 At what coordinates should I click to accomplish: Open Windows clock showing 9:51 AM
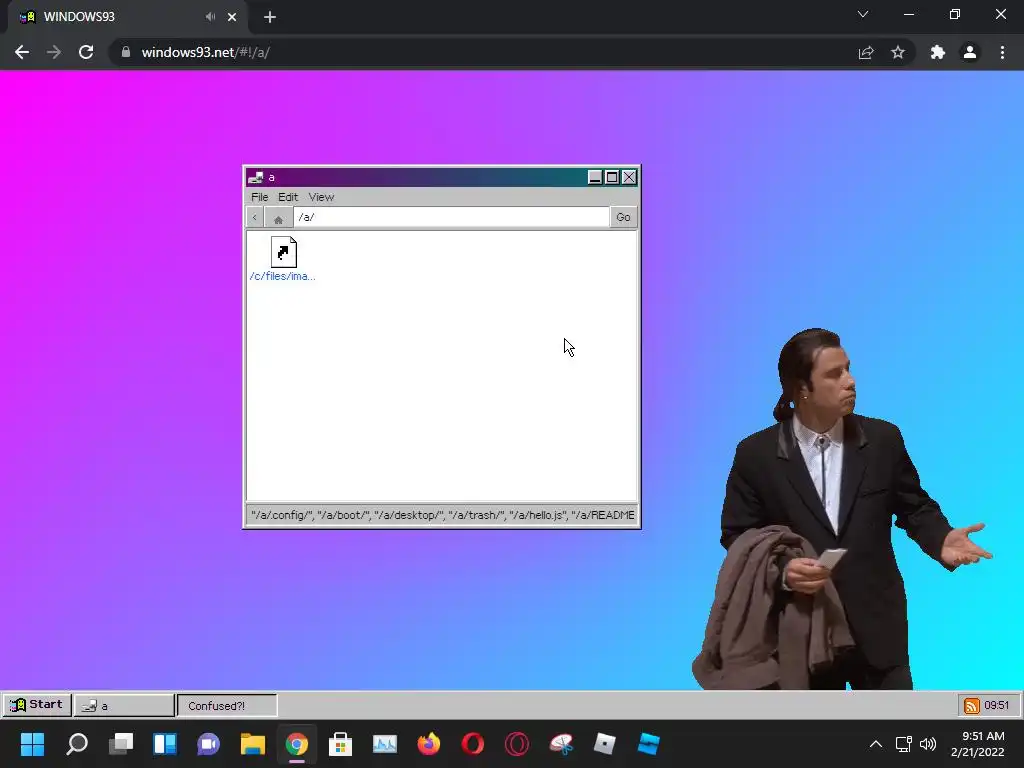coord(978,744)
